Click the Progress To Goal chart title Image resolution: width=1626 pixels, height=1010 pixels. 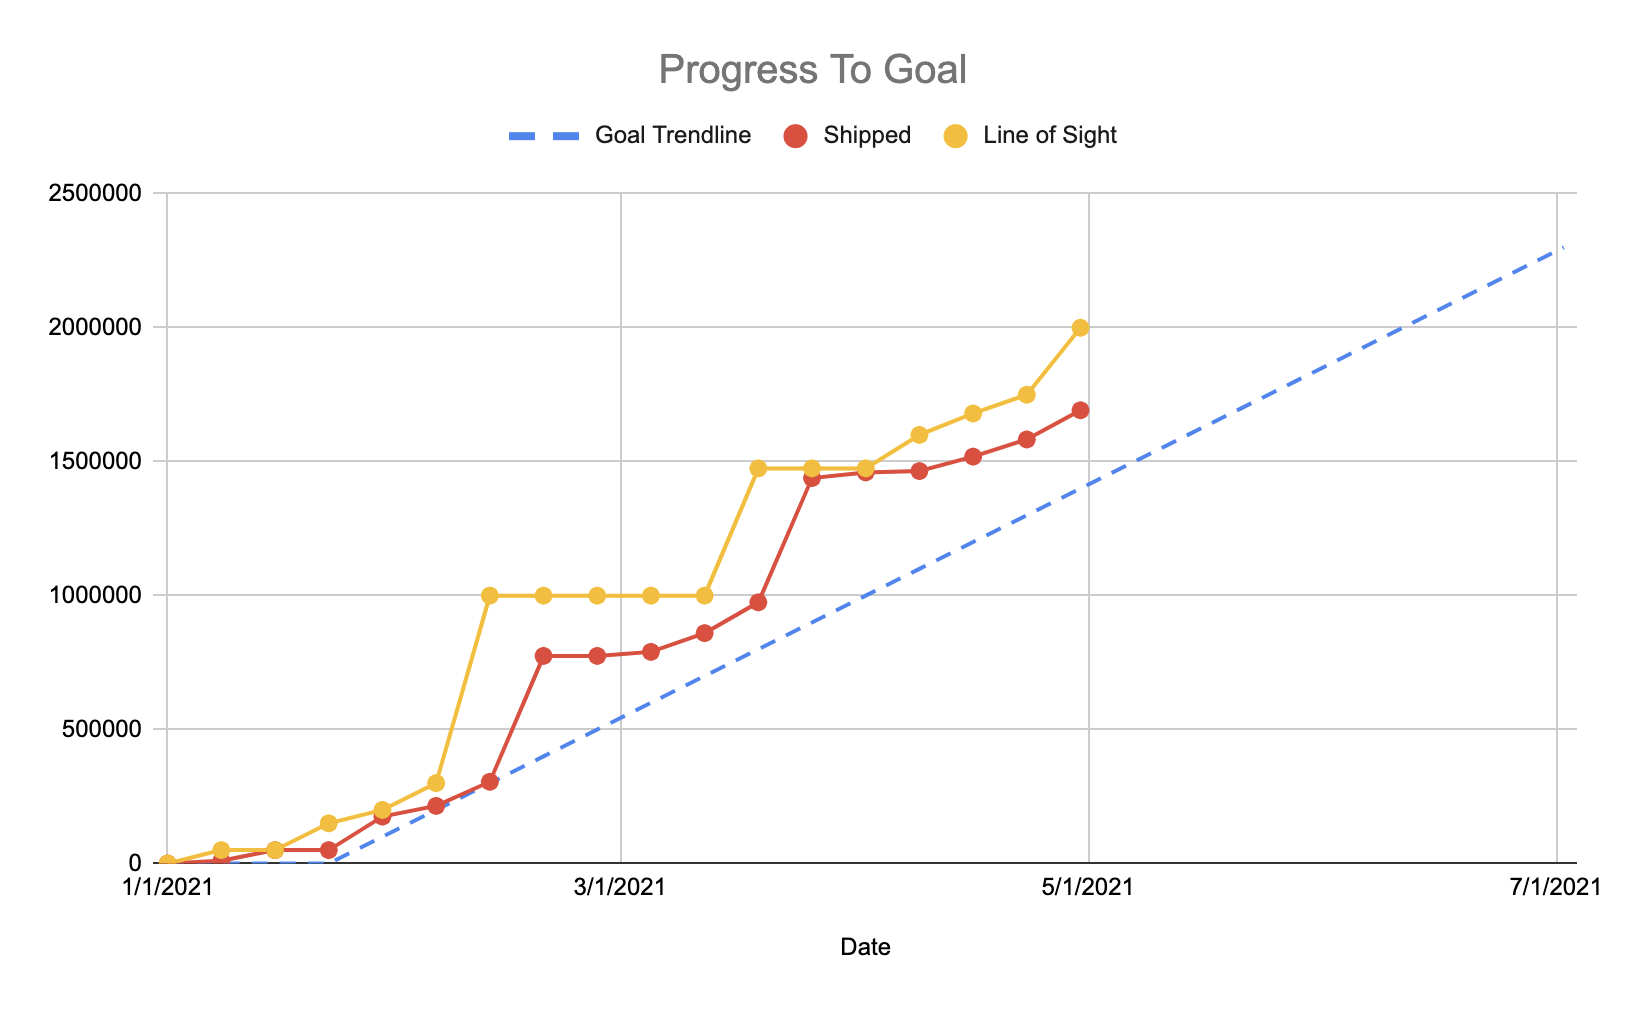click(x=812, y=70)
